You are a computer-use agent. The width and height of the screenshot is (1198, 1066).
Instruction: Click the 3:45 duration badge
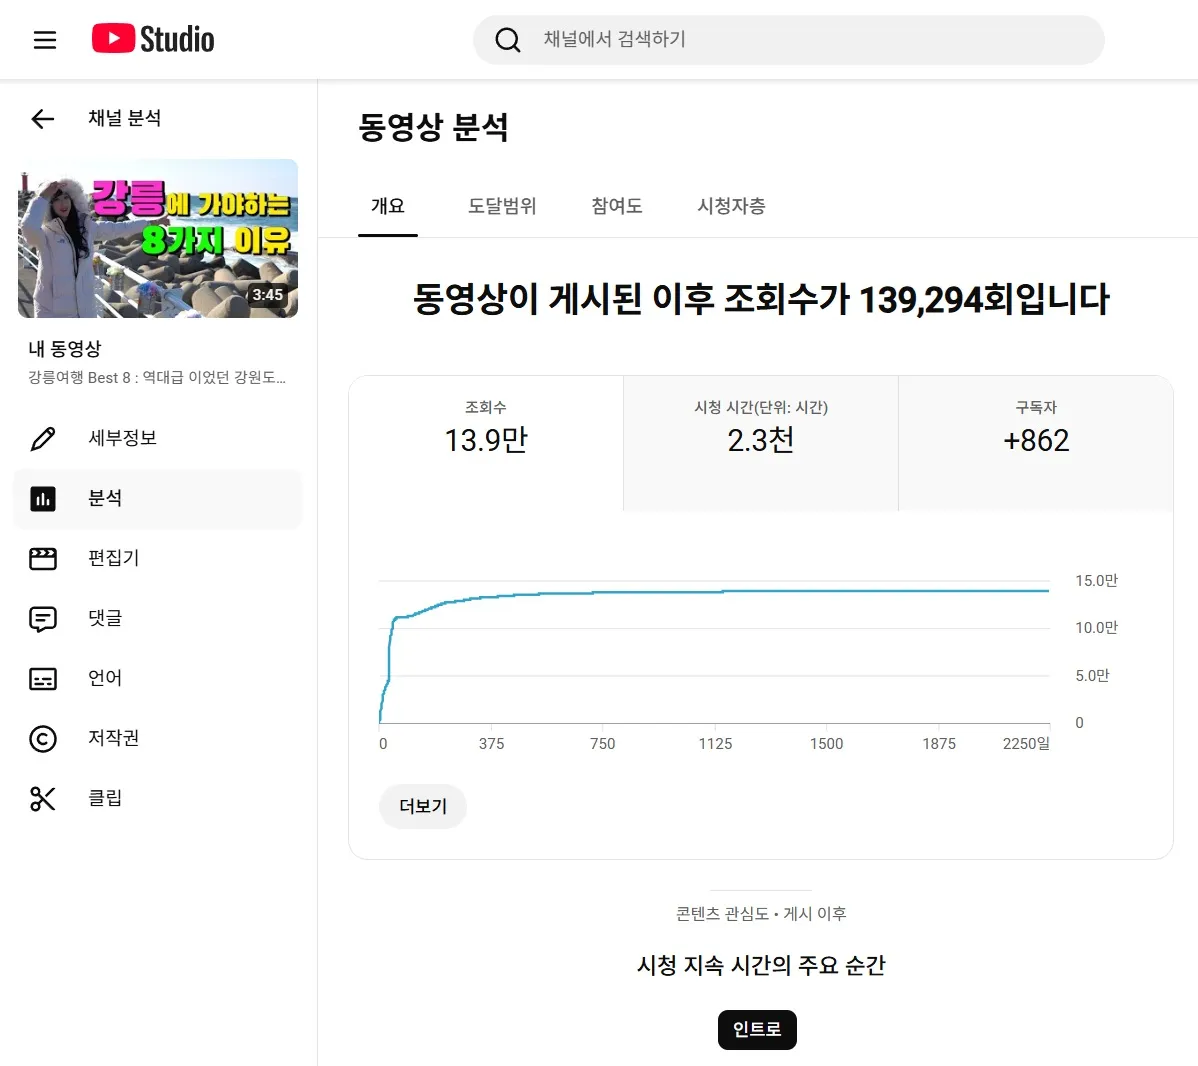pos(267,295)
